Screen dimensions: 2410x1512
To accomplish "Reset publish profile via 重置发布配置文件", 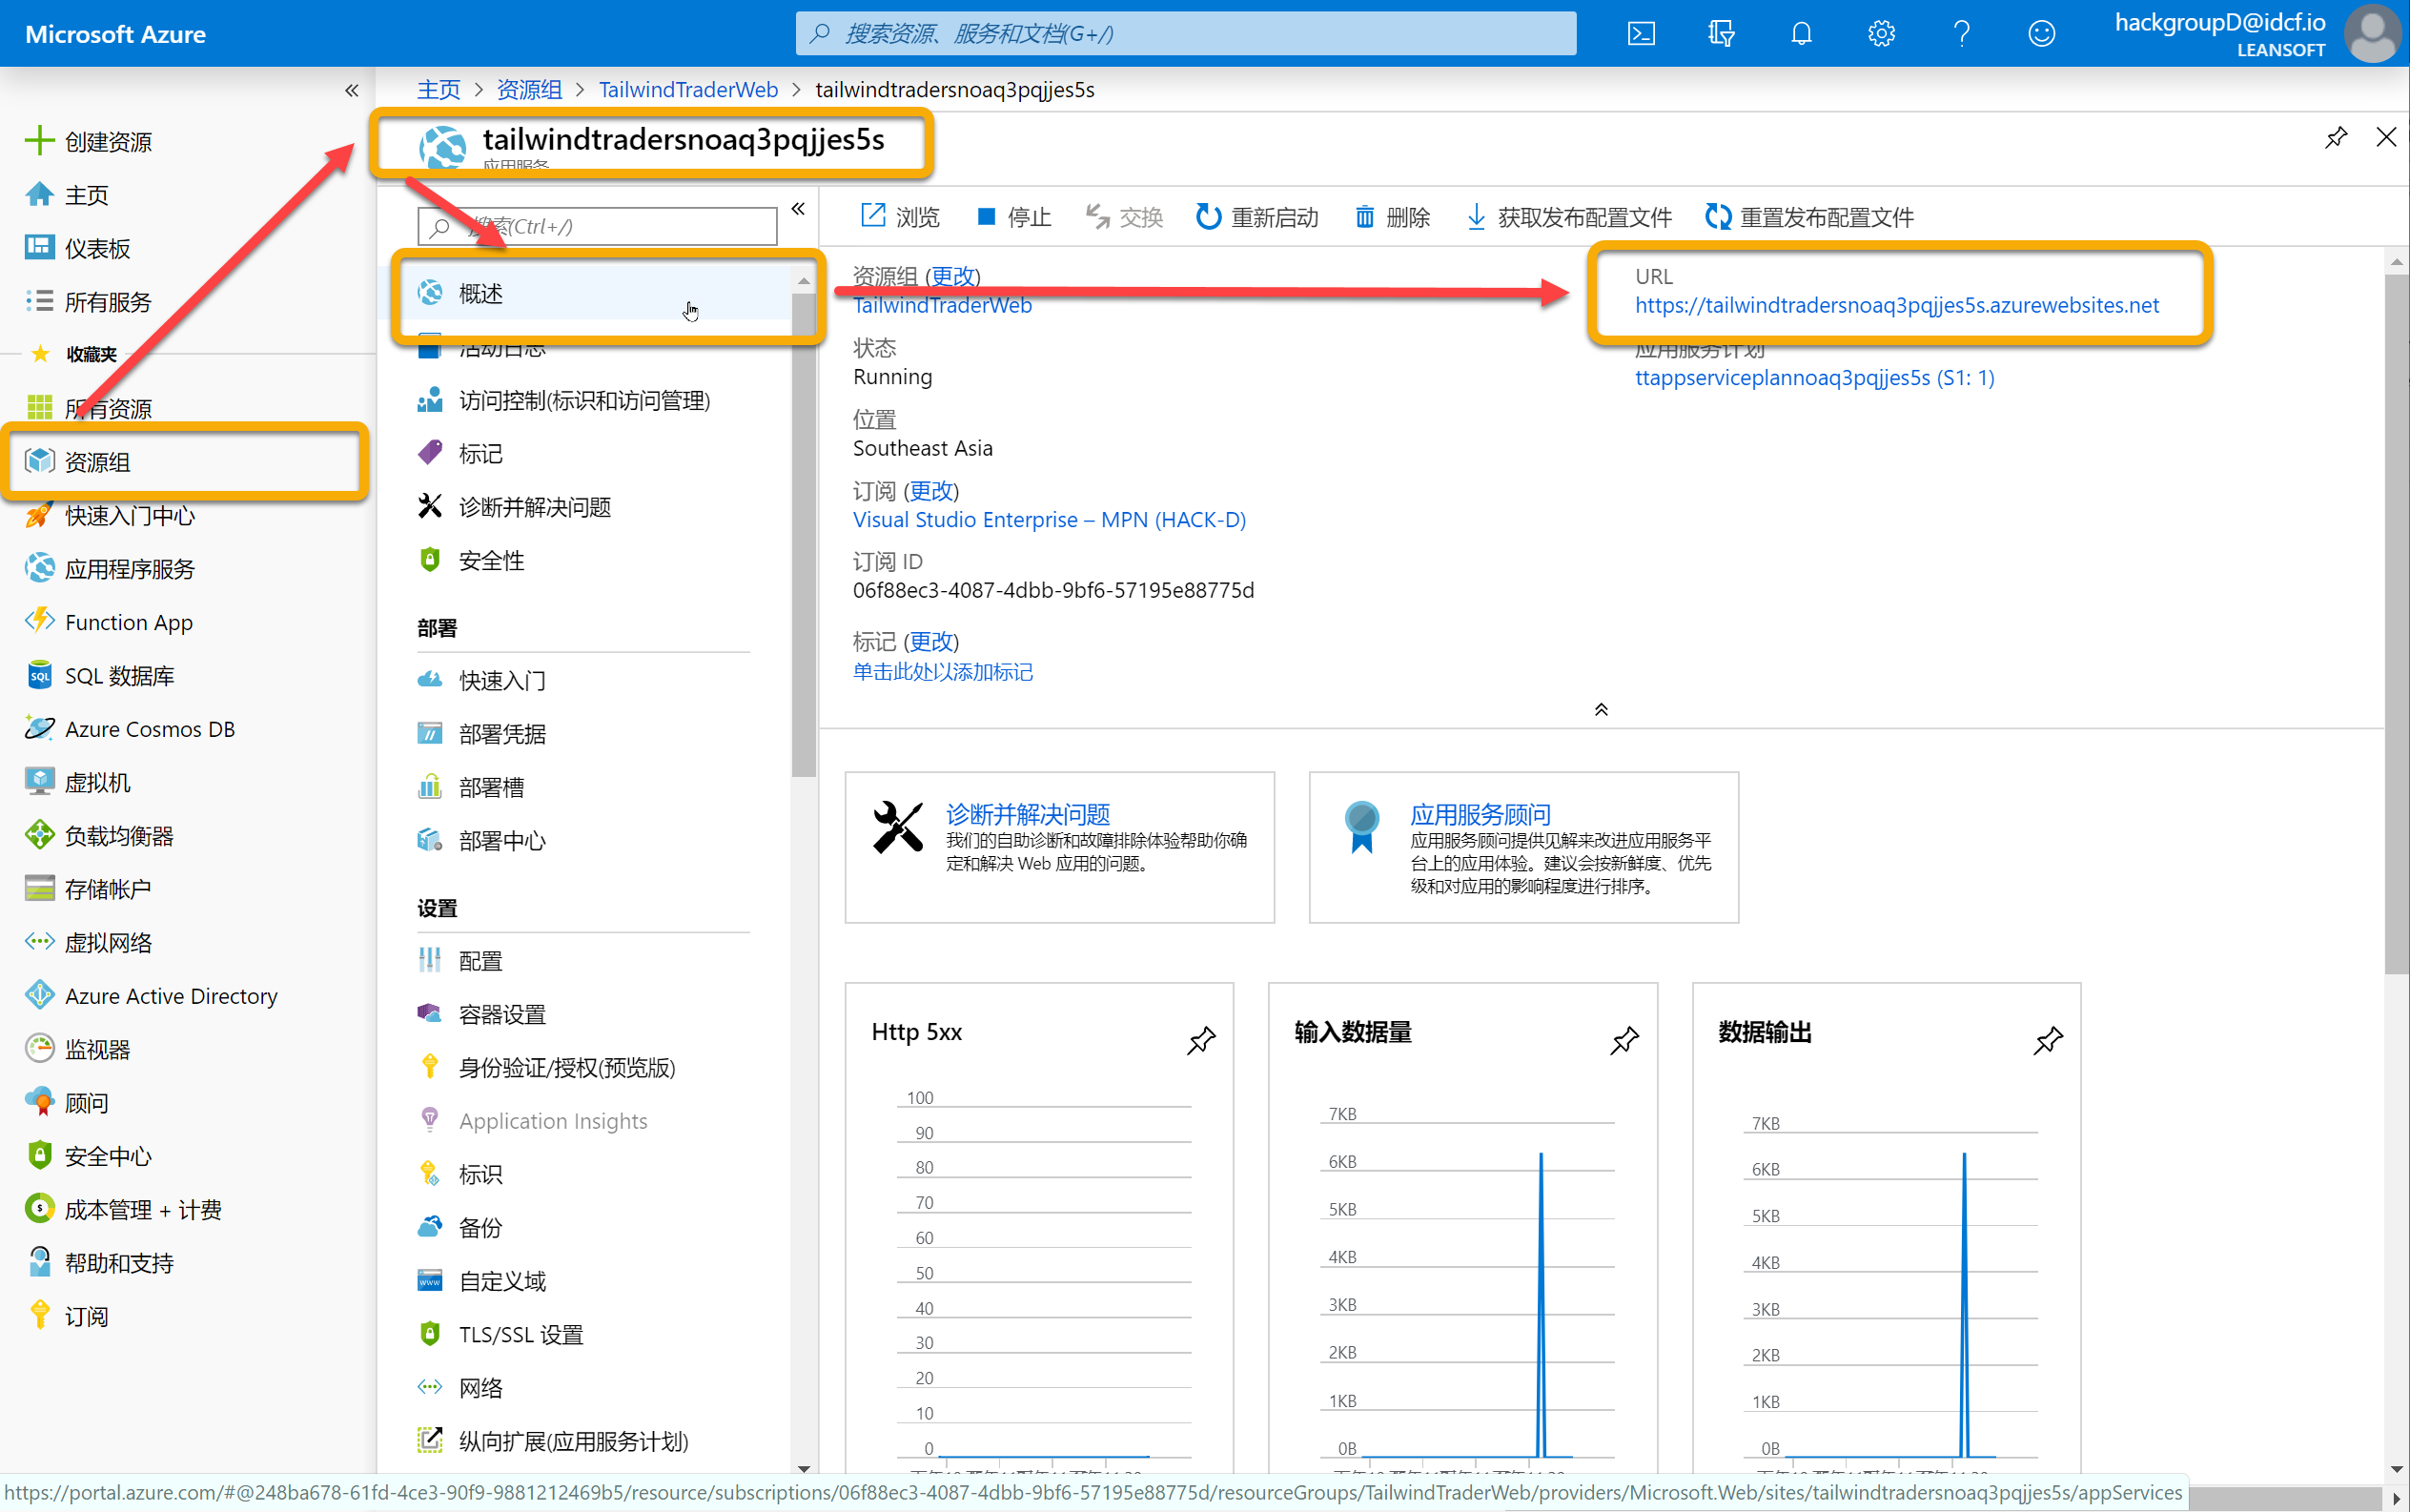I will pyautogui.click(x=1809, y=217).
